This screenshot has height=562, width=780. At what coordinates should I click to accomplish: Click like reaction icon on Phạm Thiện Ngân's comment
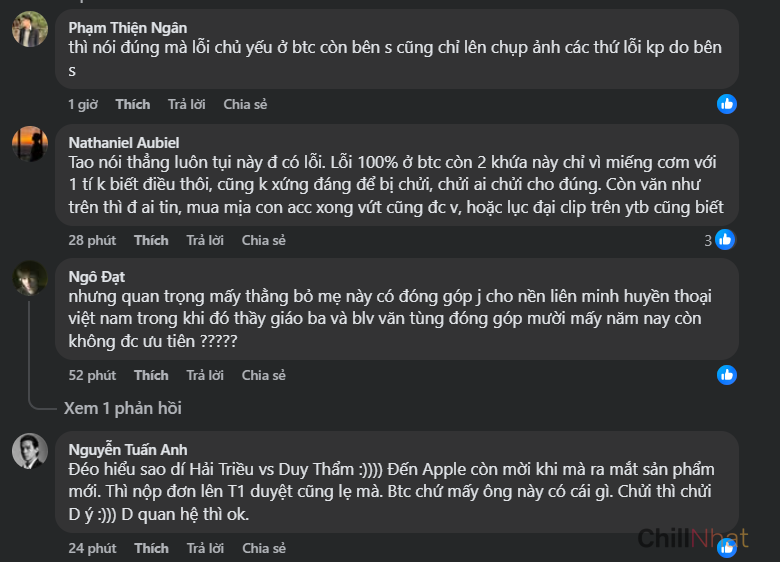(x=727, y=103)
